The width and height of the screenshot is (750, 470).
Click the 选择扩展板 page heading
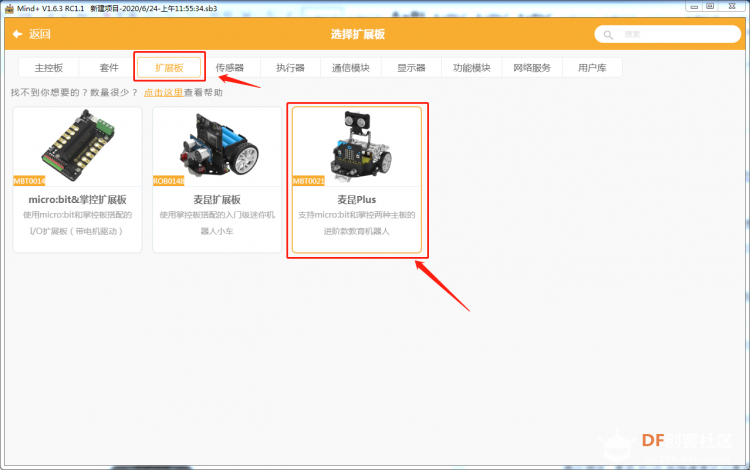click(358, 34)
